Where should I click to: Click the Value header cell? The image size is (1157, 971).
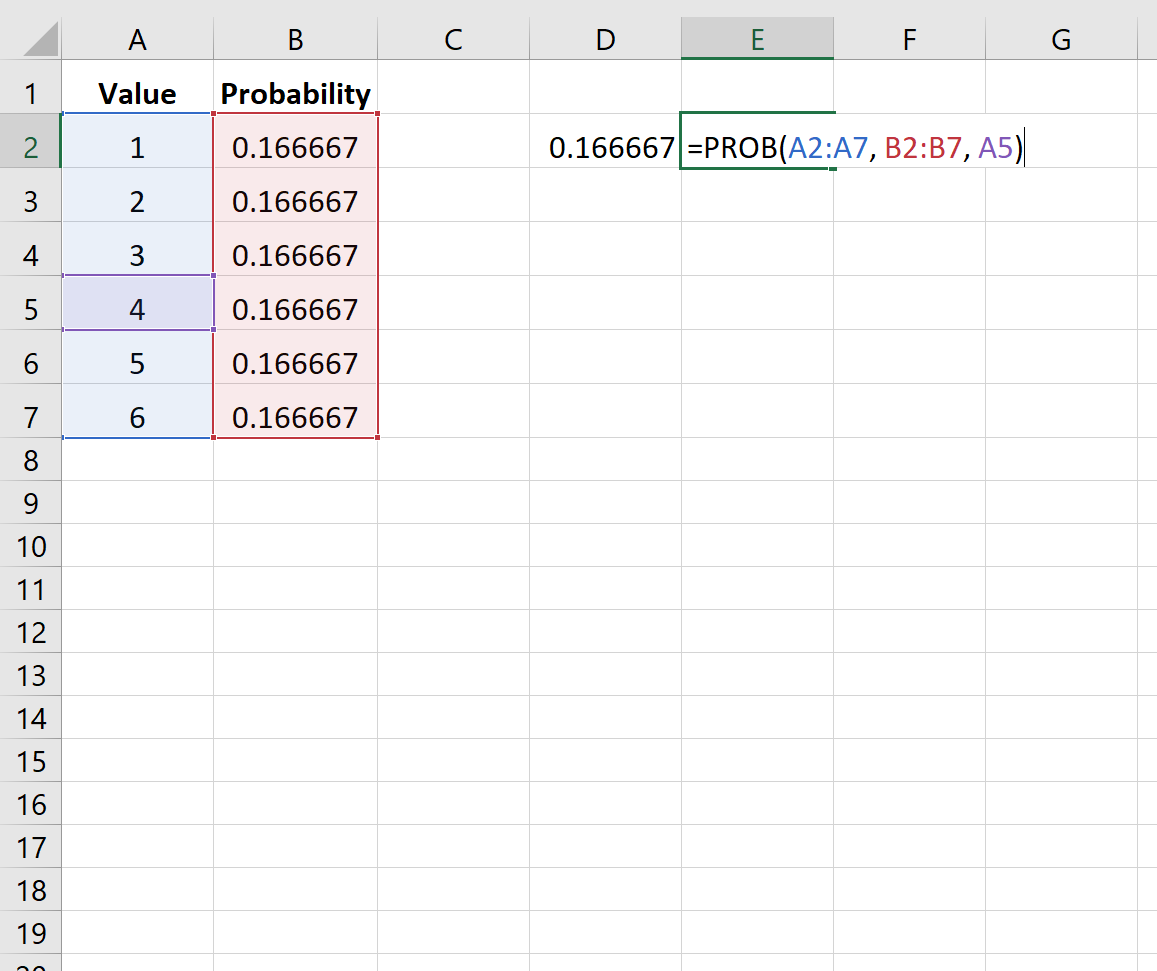(x=137, y=94)
